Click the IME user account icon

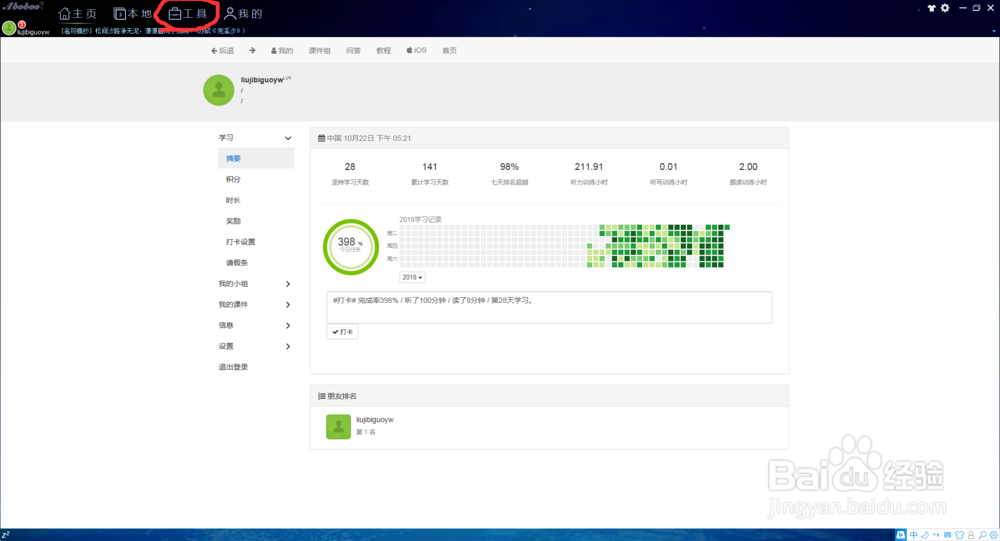[x=971, y=535]
